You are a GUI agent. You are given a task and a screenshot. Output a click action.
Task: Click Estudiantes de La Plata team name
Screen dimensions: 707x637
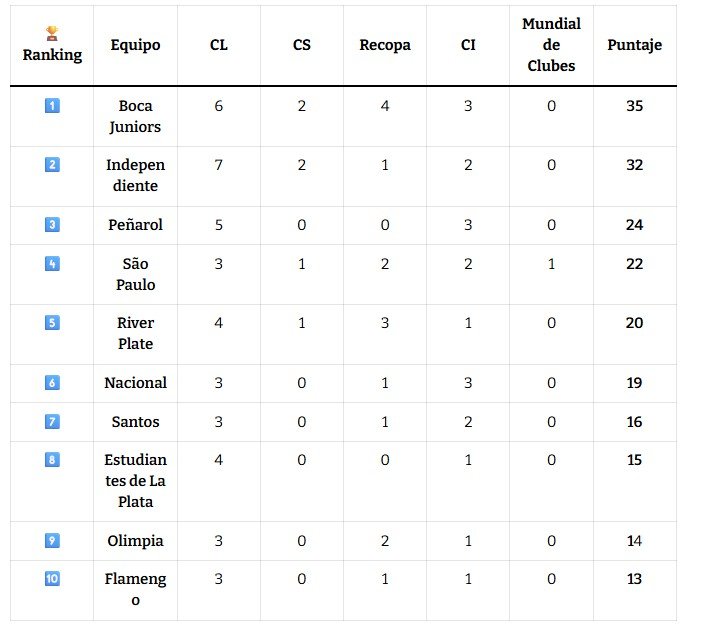pos(135,481)
